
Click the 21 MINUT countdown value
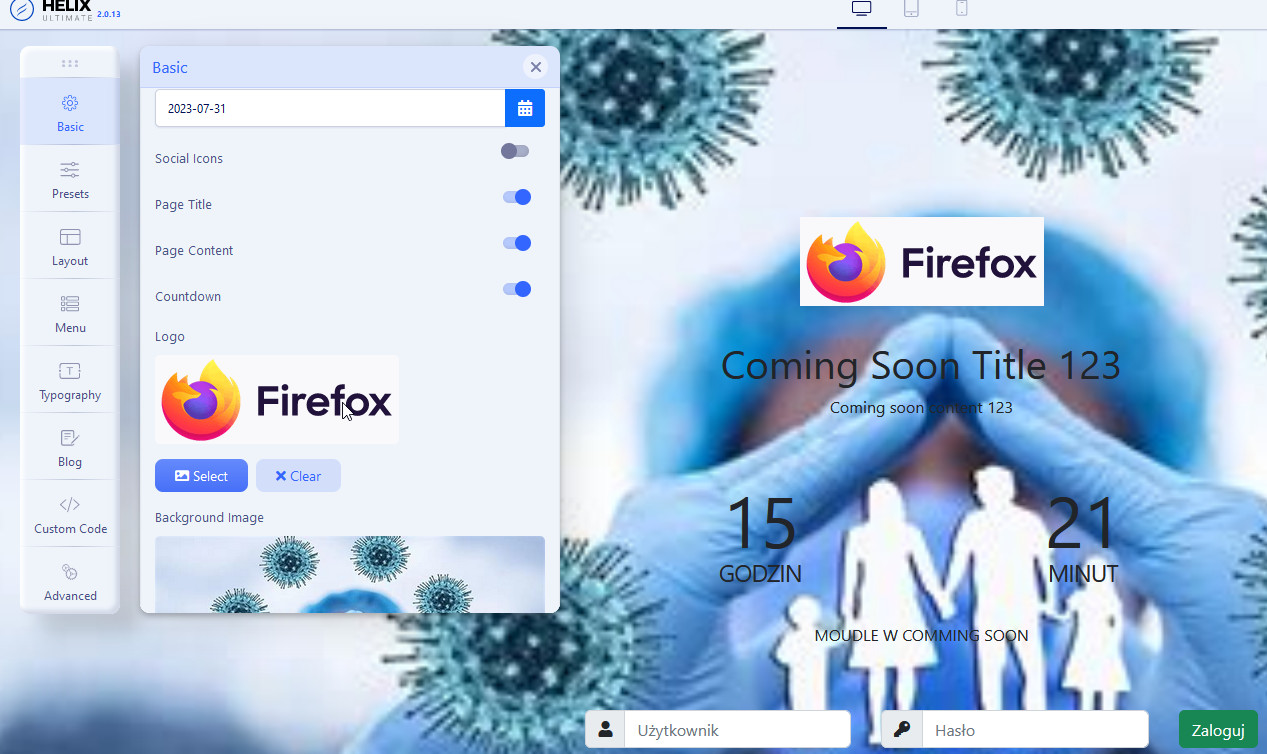(1083, 538)
